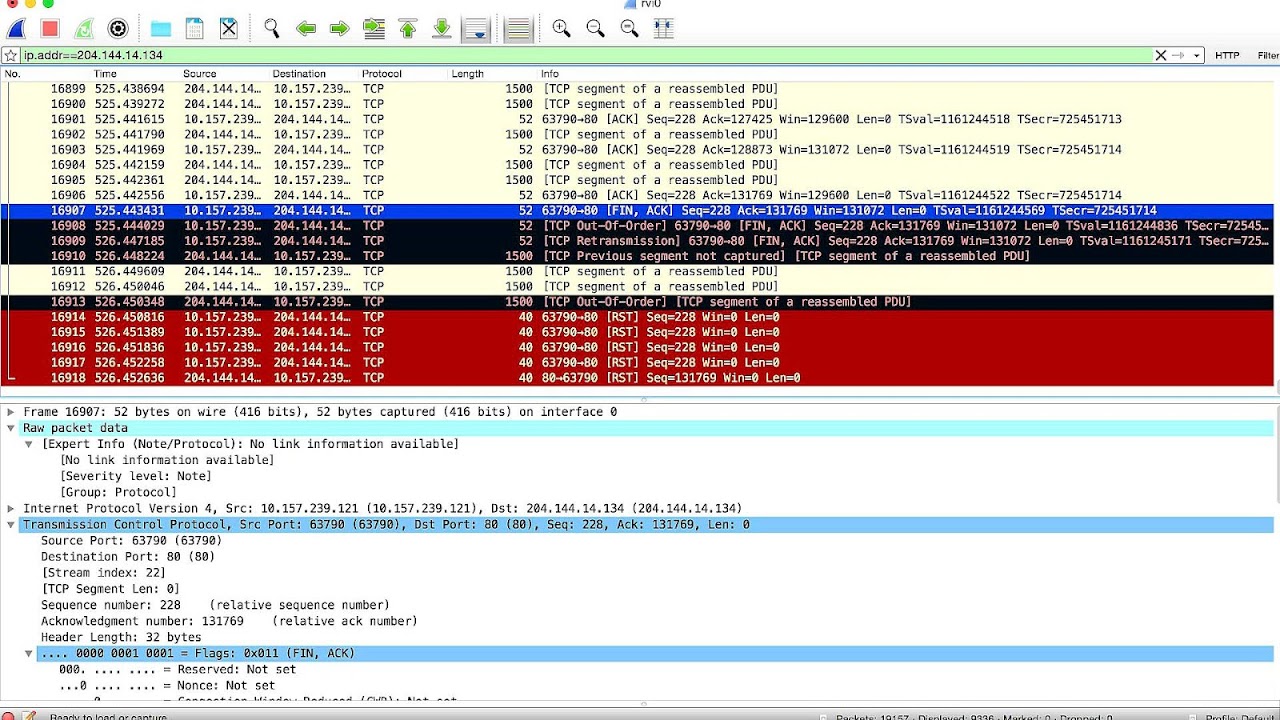This screenshot has width=1280, height=720.
Task: Select Destination Port: 80 field
Action: [x=128, y=556]
